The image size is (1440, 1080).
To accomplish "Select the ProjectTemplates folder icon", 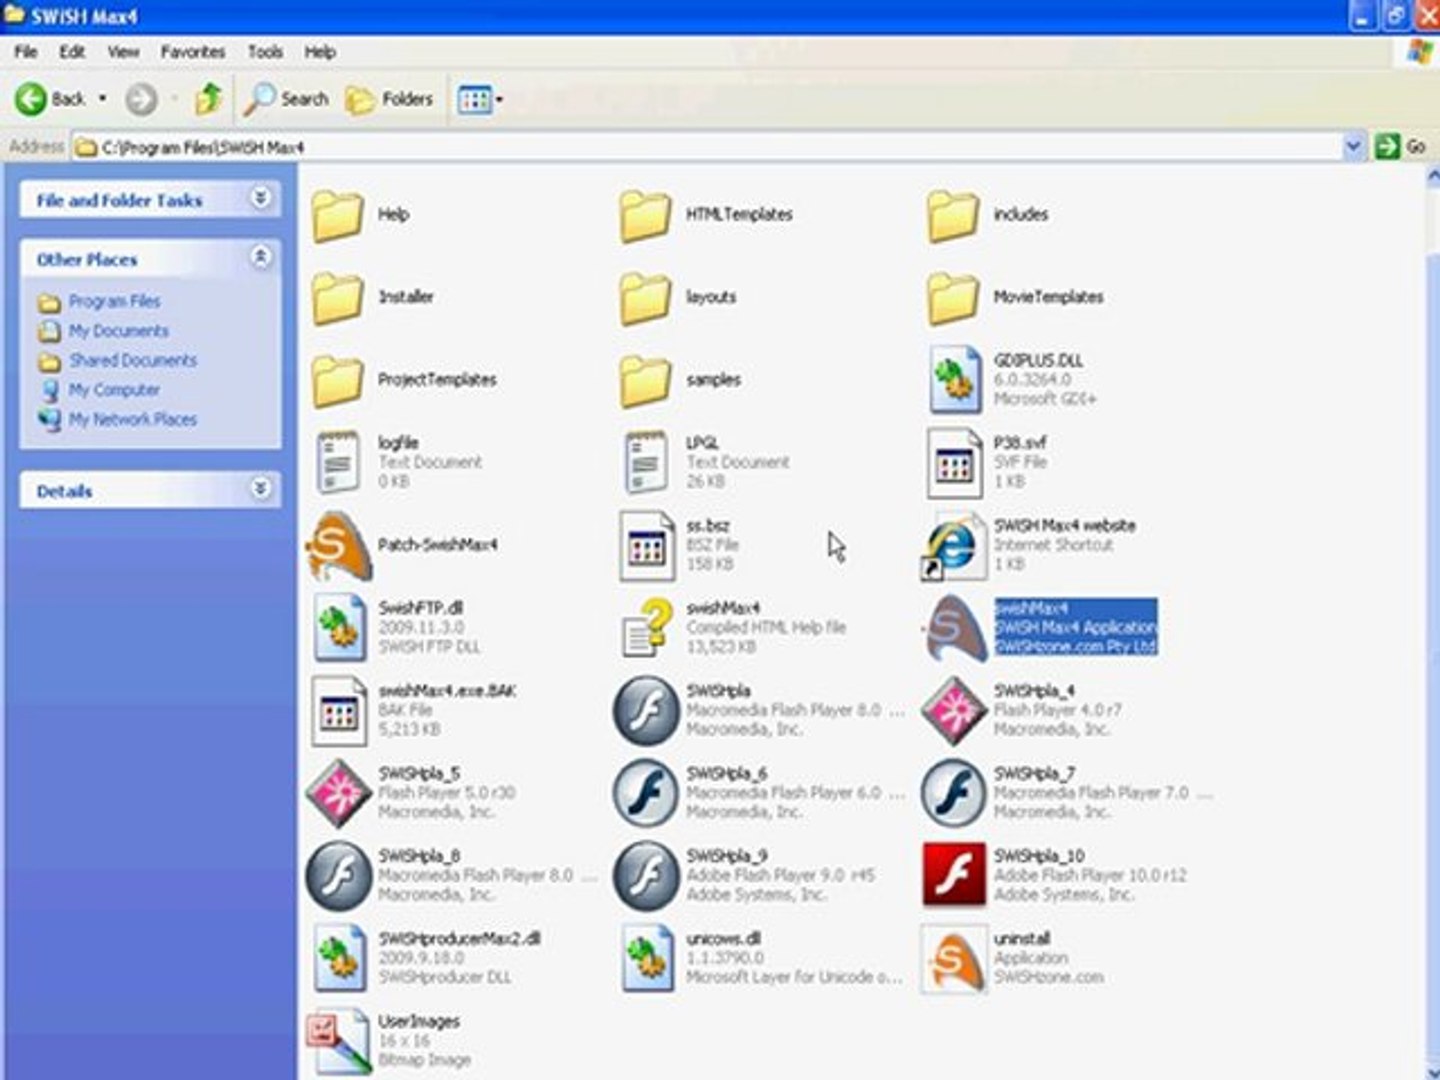I will point(337,380).
